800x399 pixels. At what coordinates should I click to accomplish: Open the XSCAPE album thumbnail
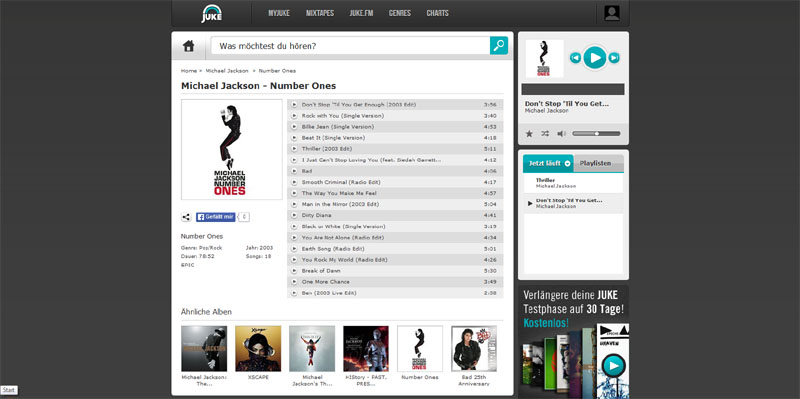pos(258,348)
